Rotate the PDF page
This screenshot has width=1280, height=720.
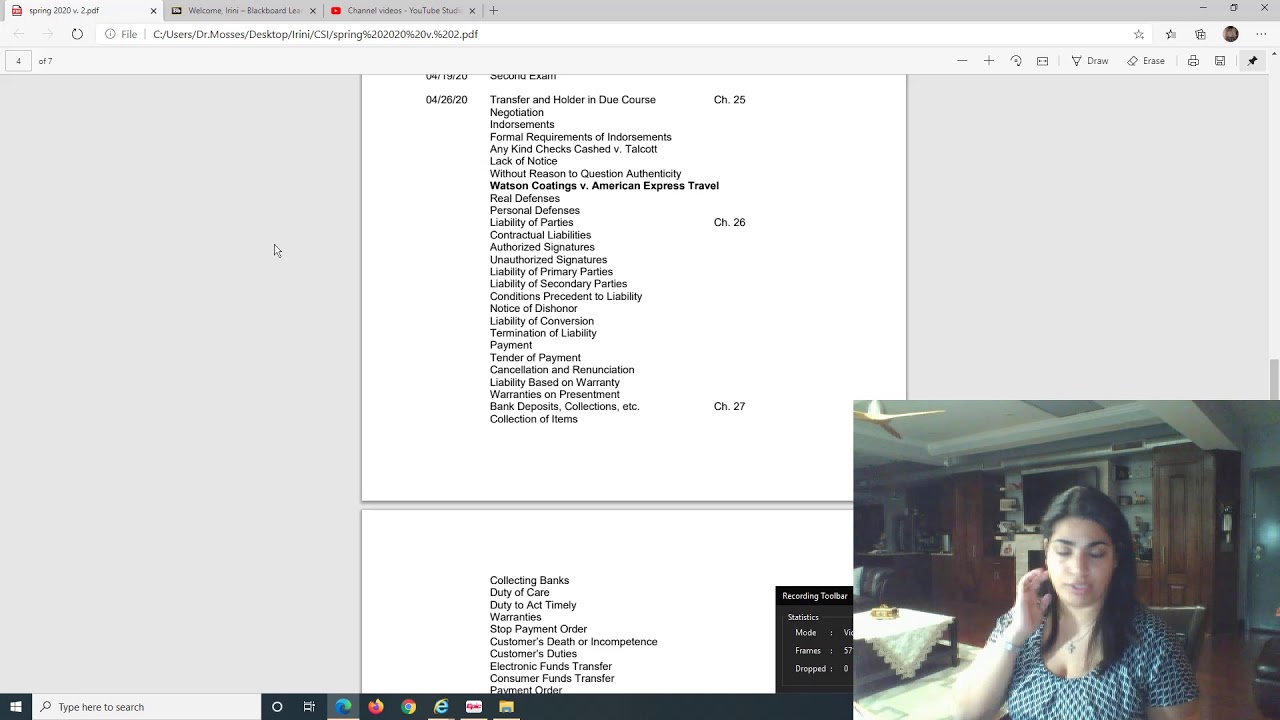click(x=1016, y=61)
